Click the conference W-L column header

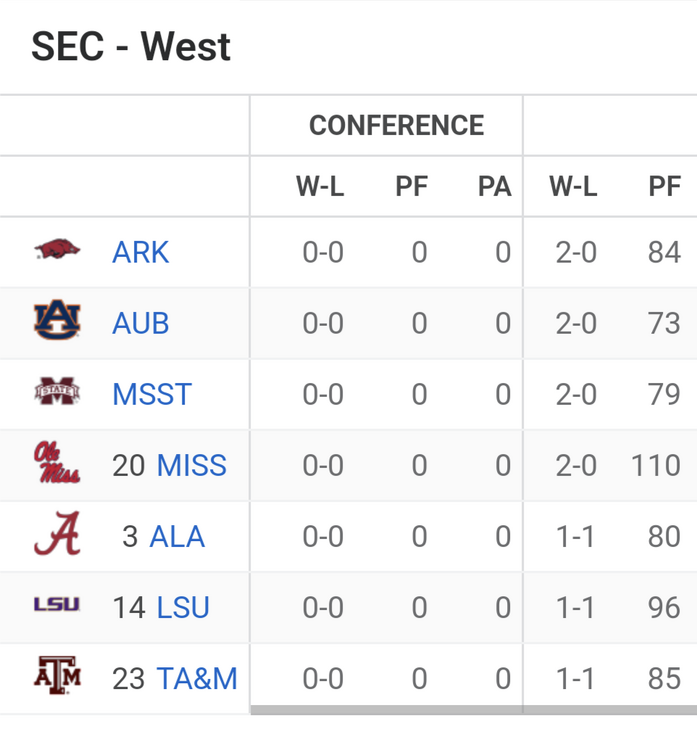click(320, 187)
